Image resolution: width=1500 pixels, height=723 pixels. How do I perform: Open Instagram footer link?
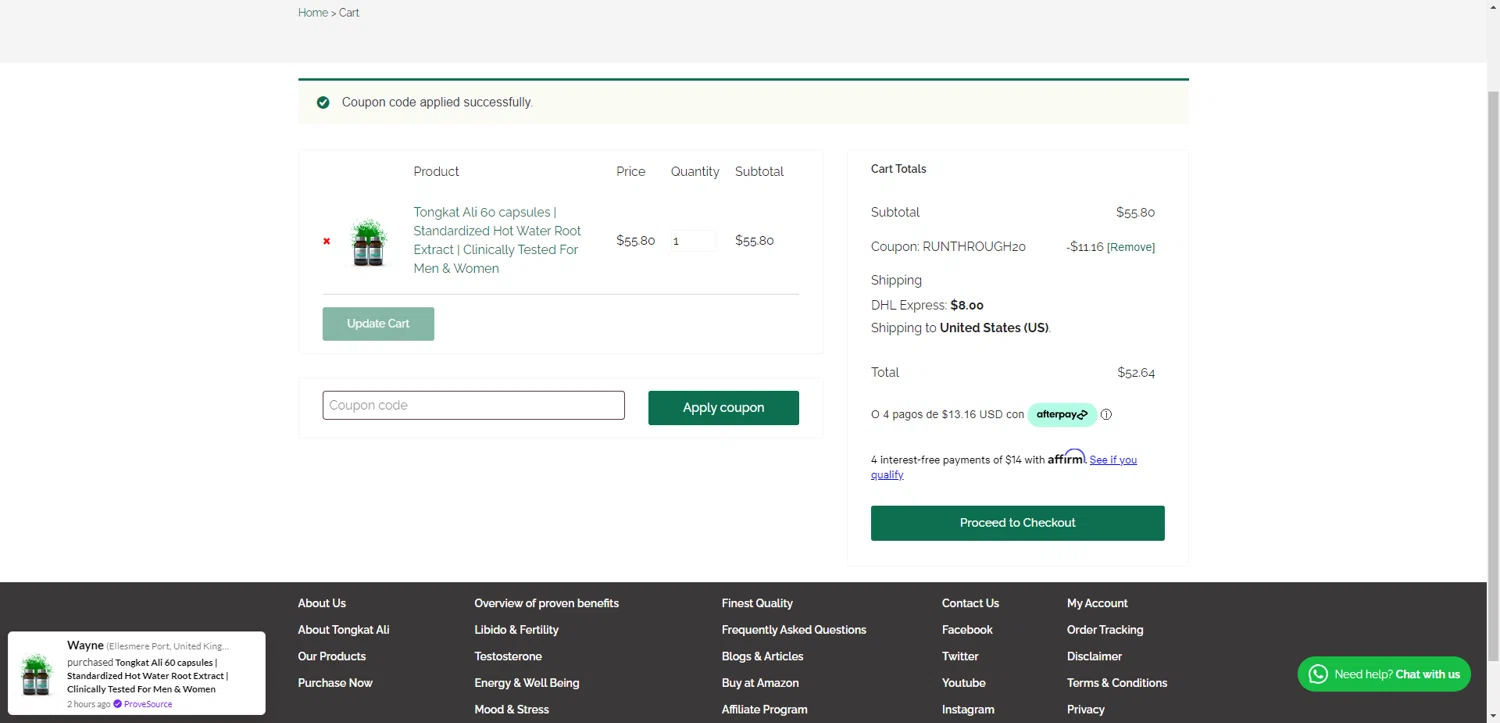click(x=968, y=709)
